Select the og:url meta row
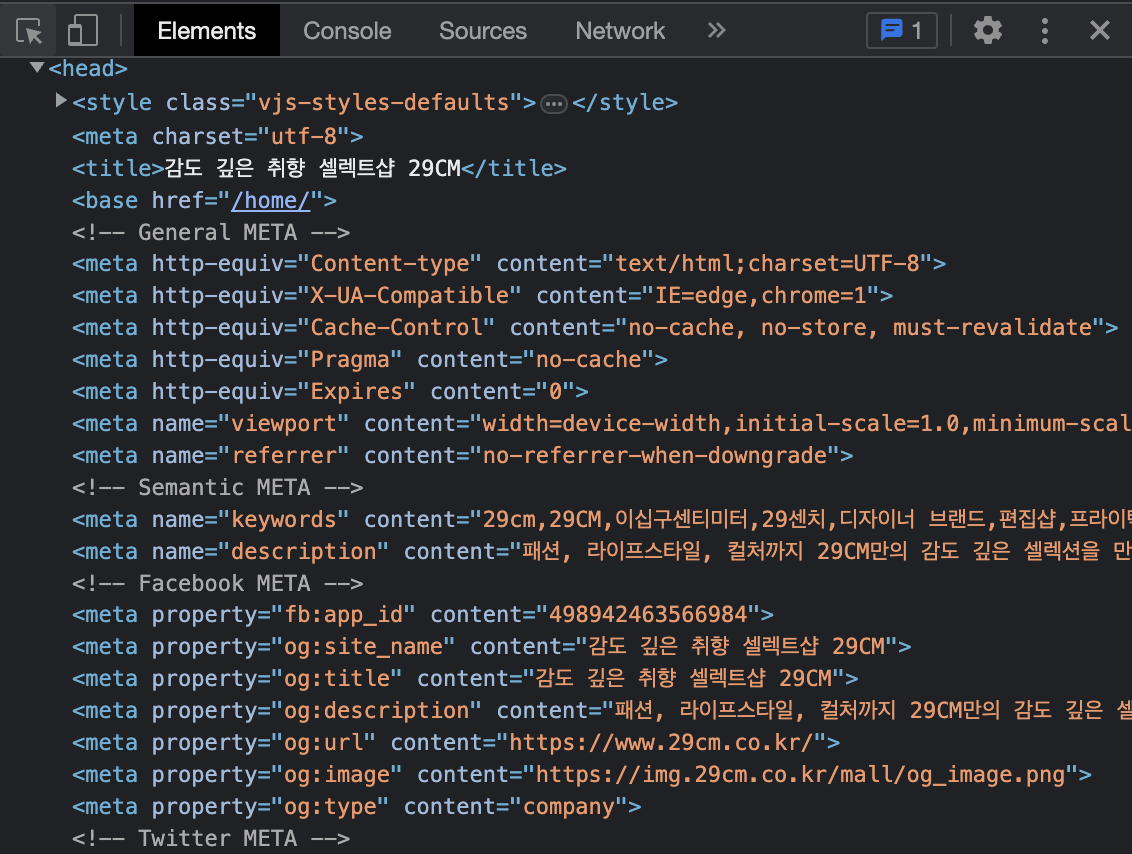The image size is (1132, 854). coord(456,742)
